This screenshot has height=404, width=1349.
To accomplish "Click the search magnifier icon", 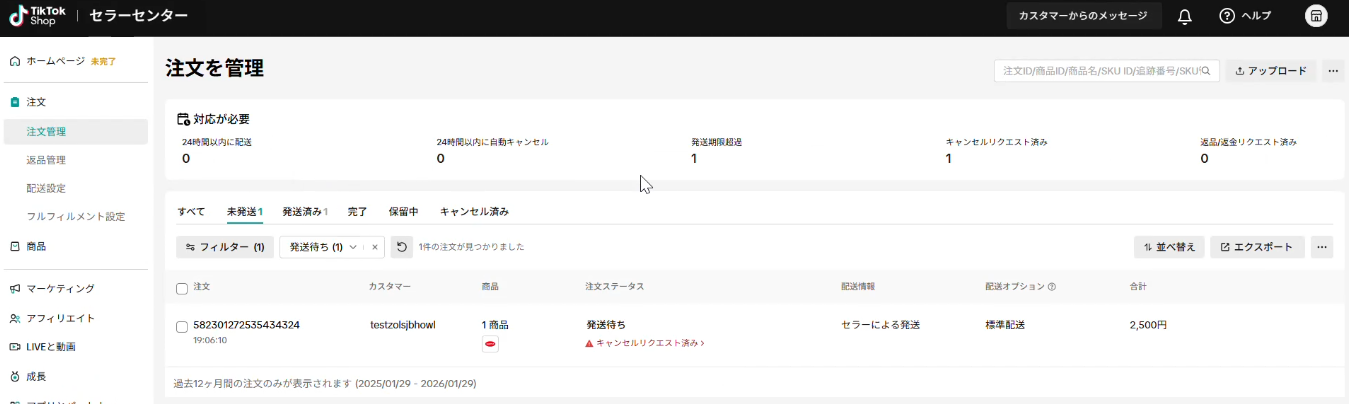I will pyautogui.click(x=1206, y=71).
